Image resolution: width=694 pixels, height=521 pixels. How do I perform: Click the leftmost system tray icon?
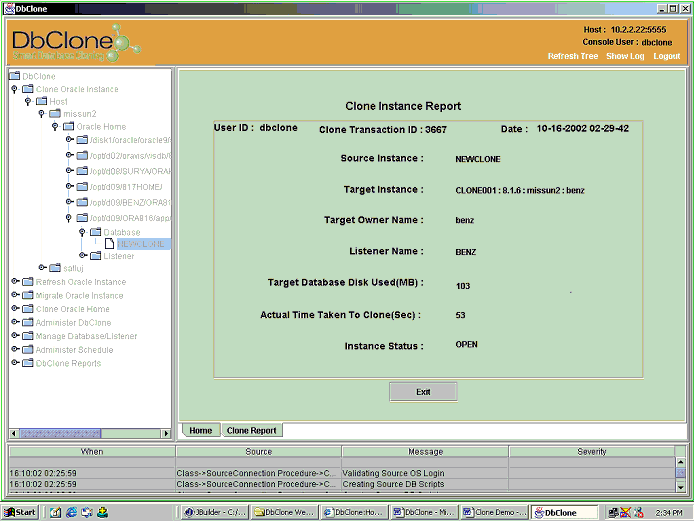point(613,513)
